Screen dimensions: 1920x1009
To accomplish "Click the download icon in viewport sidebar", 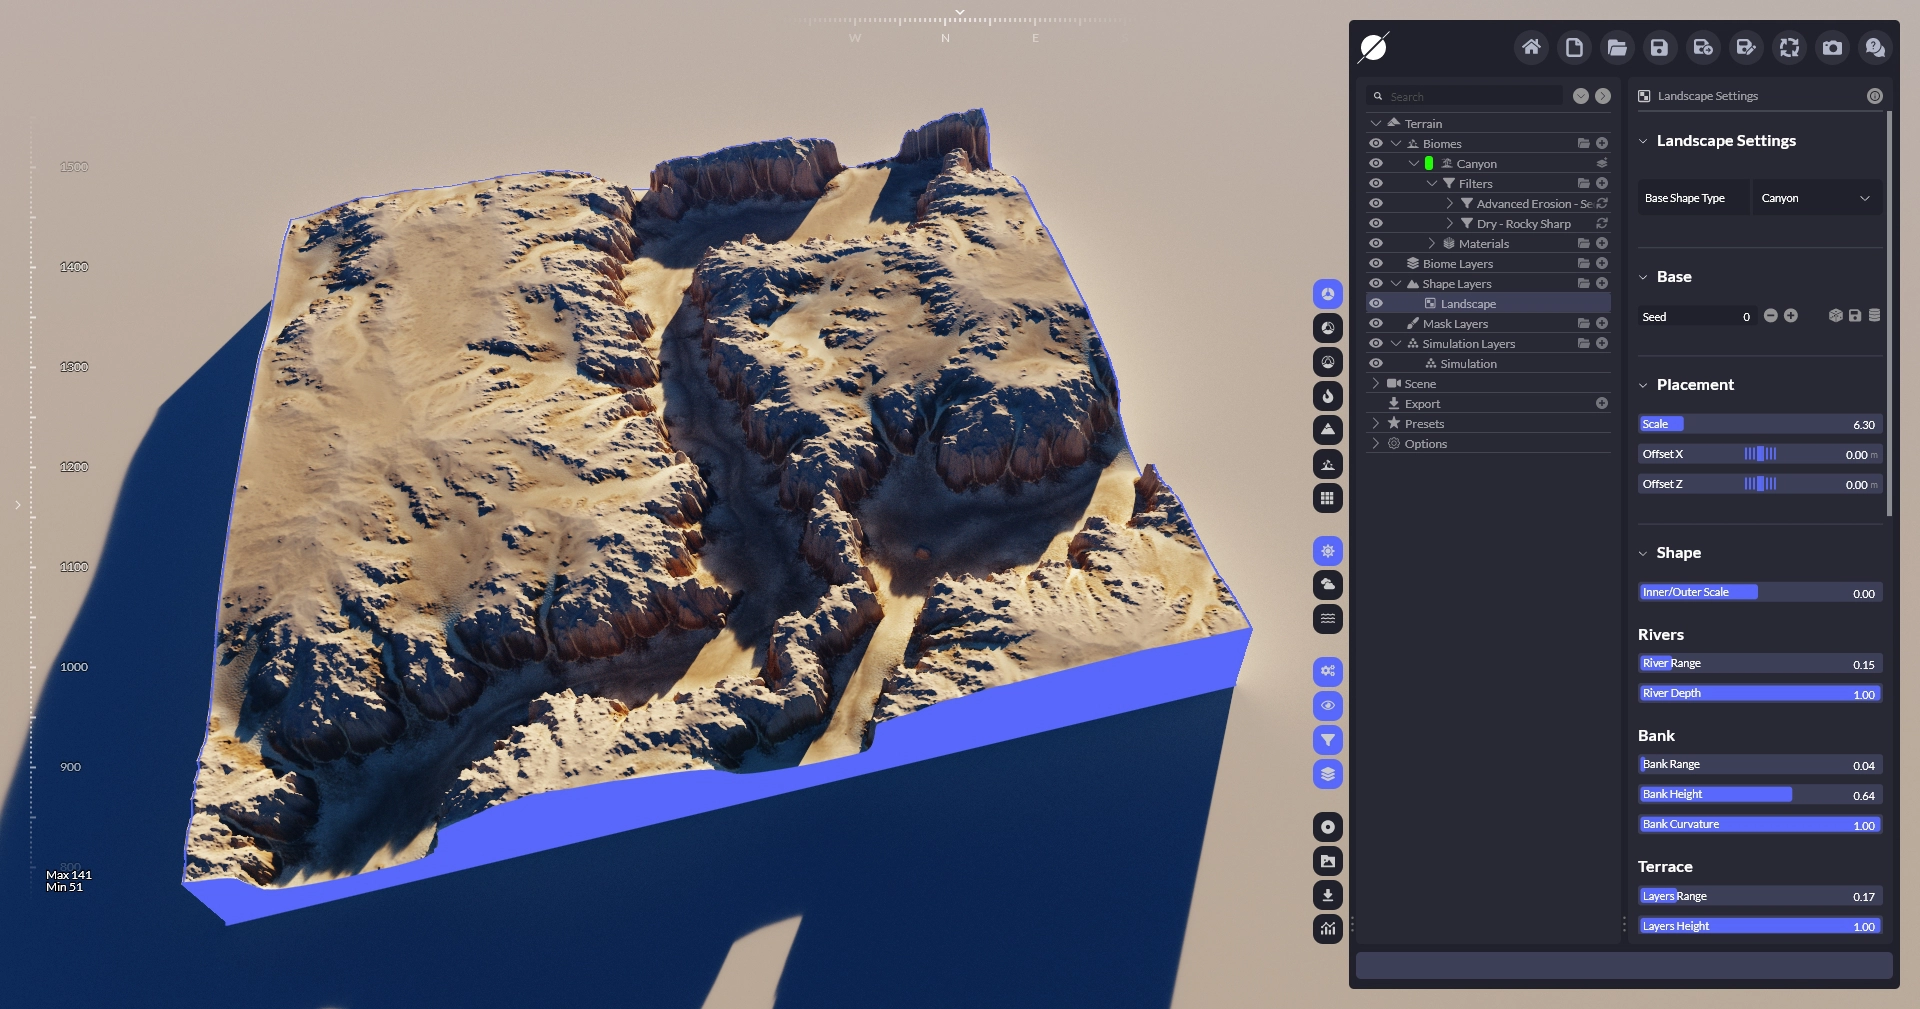I will click(x=1327, y=895).
